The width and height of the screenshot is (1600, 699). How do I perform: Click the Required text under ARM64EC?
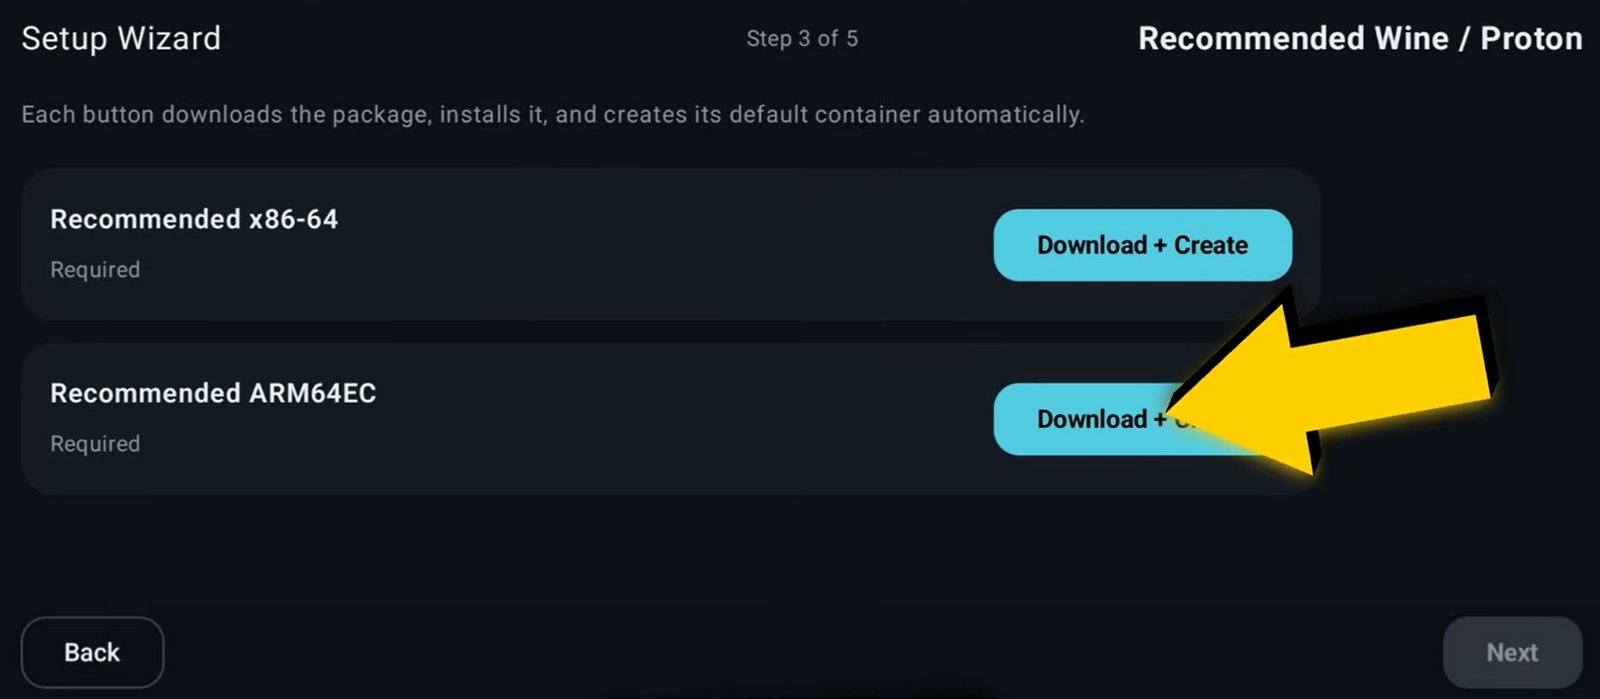tap(95, 443)
